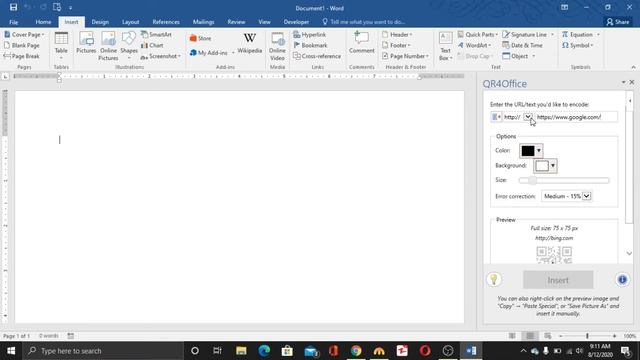Insert an Object
Screen dimensions: 640x360
pyautogui.click(x=515, y=56)
